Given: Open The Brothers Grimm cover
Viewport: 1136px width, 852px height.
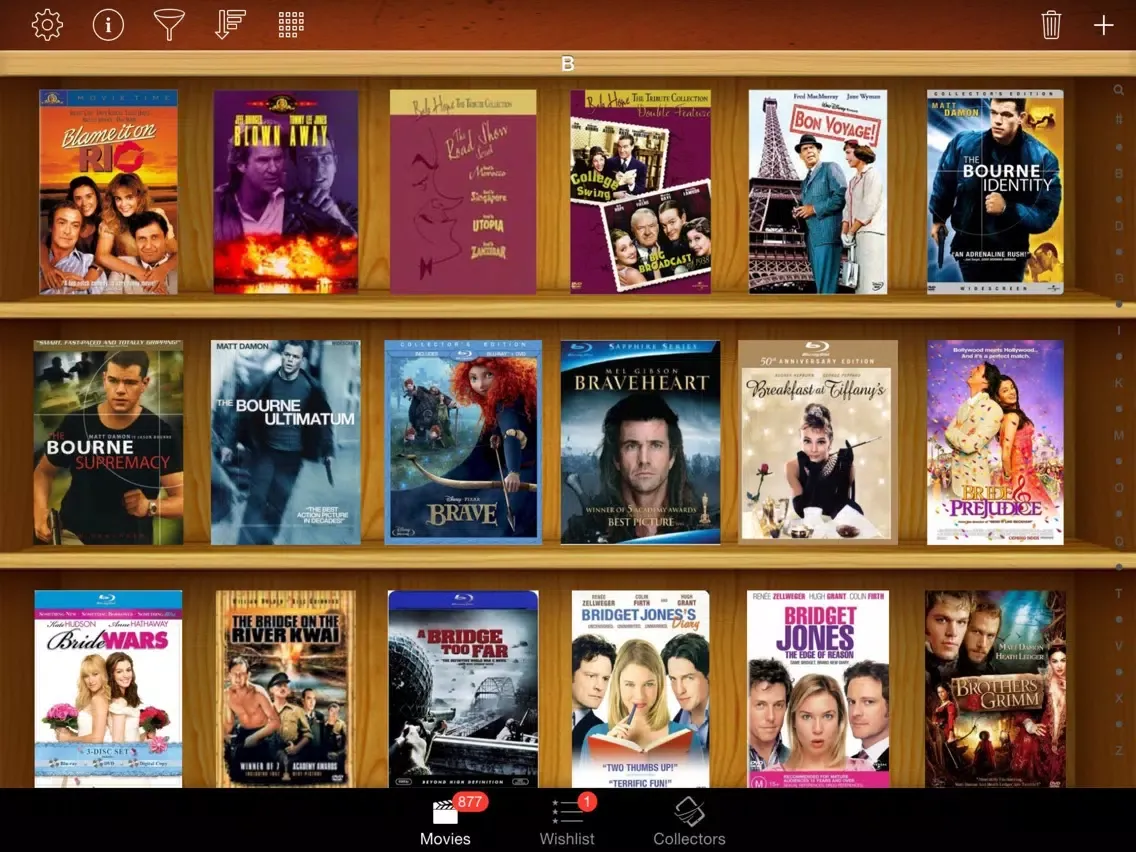Looking at the screenshot, I should (995, 689).
